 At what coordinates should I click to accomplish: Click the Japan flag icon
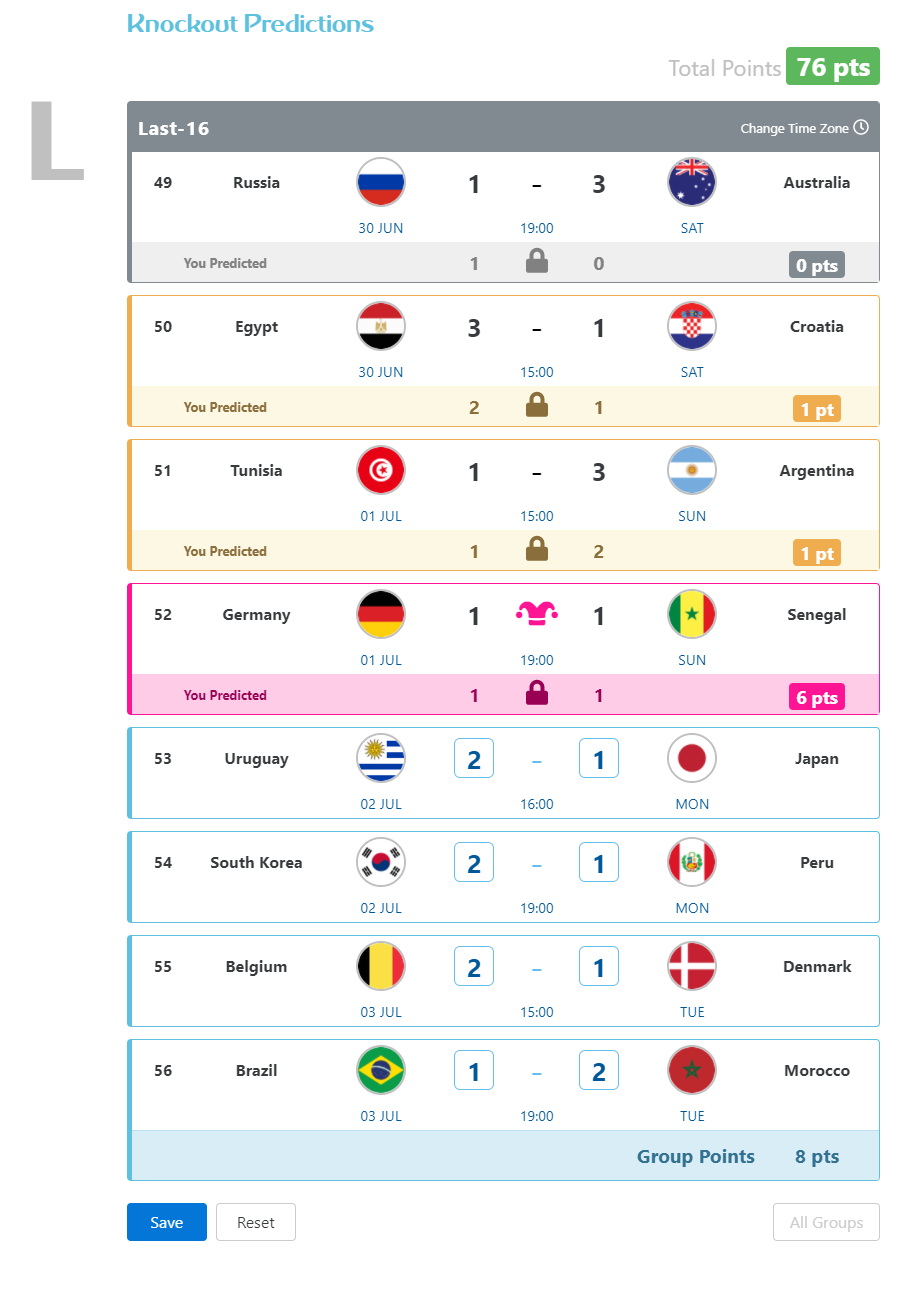click(x=692, y=759)
